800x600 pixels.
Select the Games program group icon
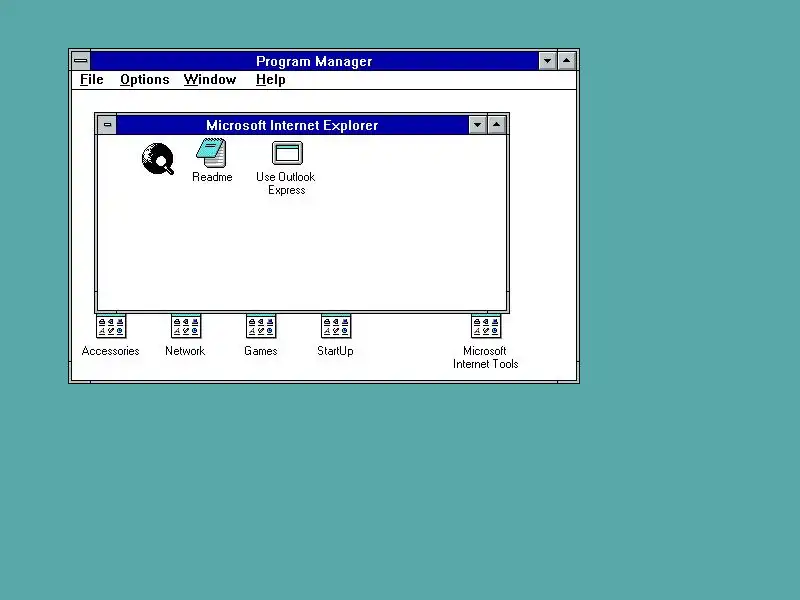pyautogui.click(x=261, y=327)
